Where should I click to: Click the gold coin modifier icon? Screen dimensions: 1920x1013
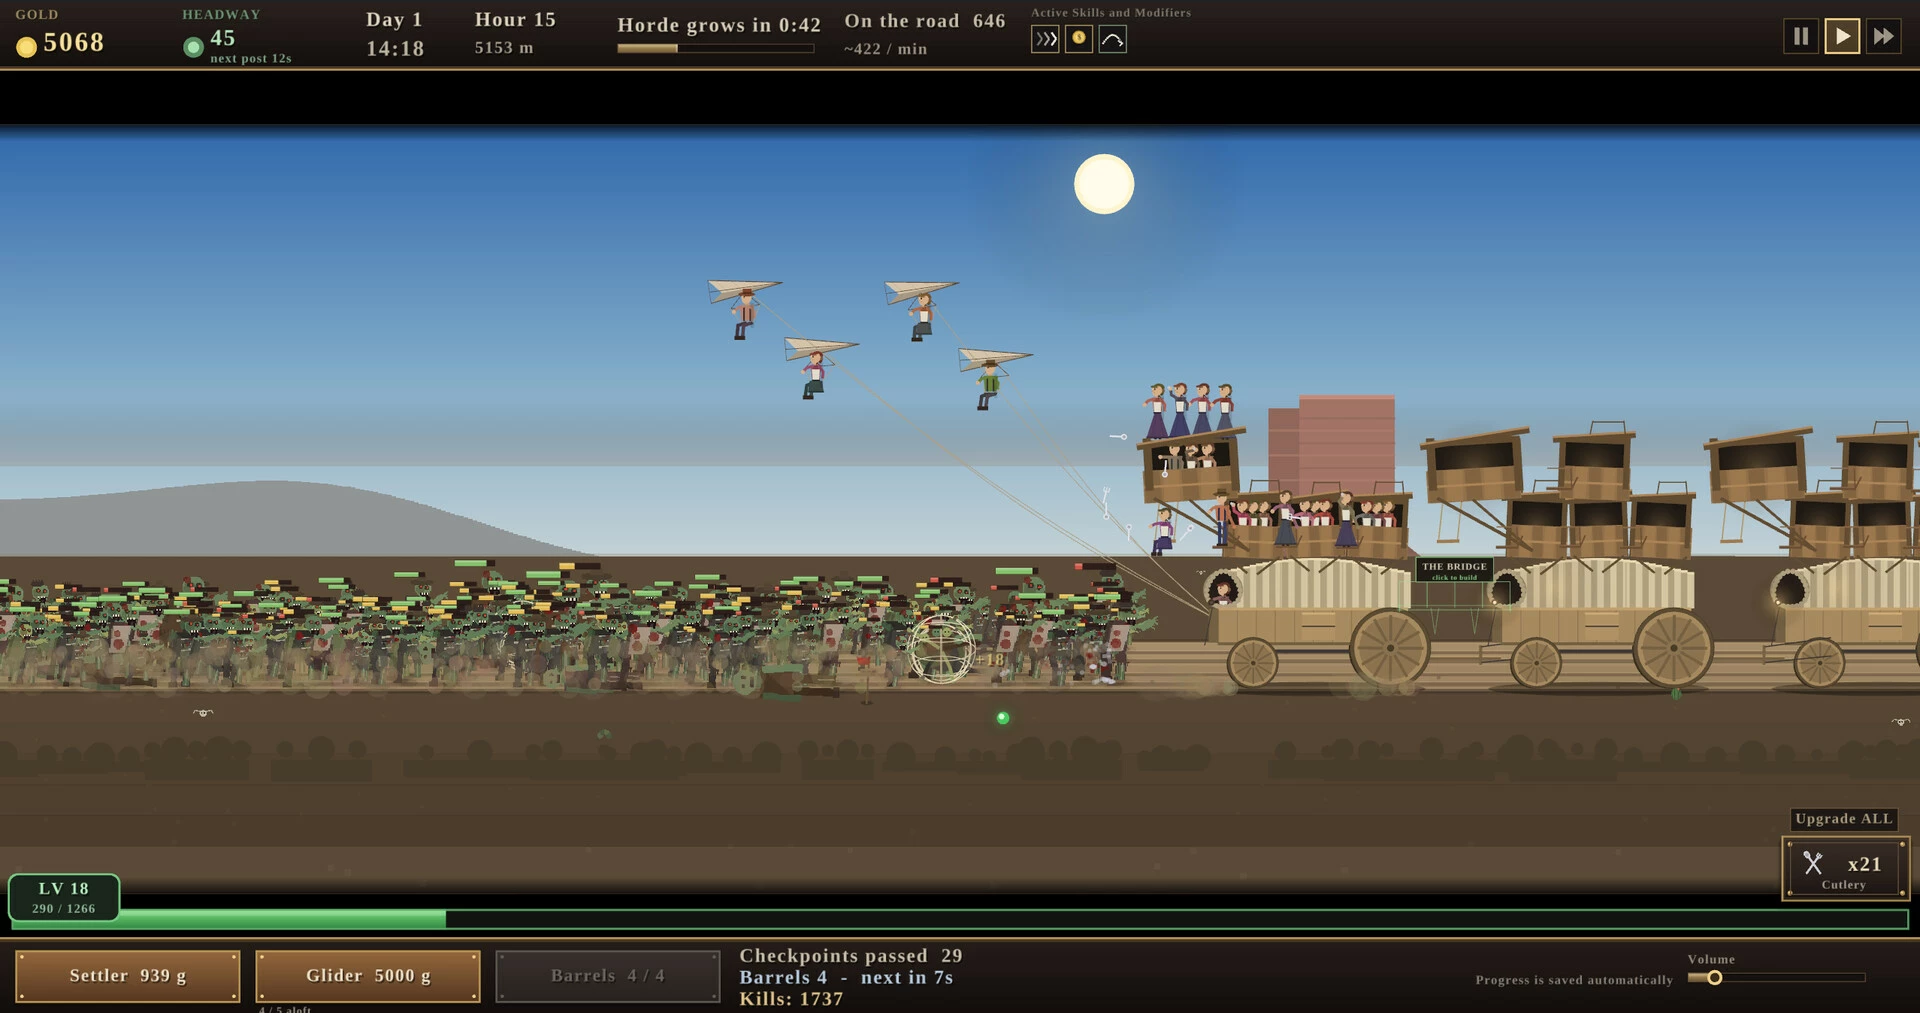pos(1079,39)
